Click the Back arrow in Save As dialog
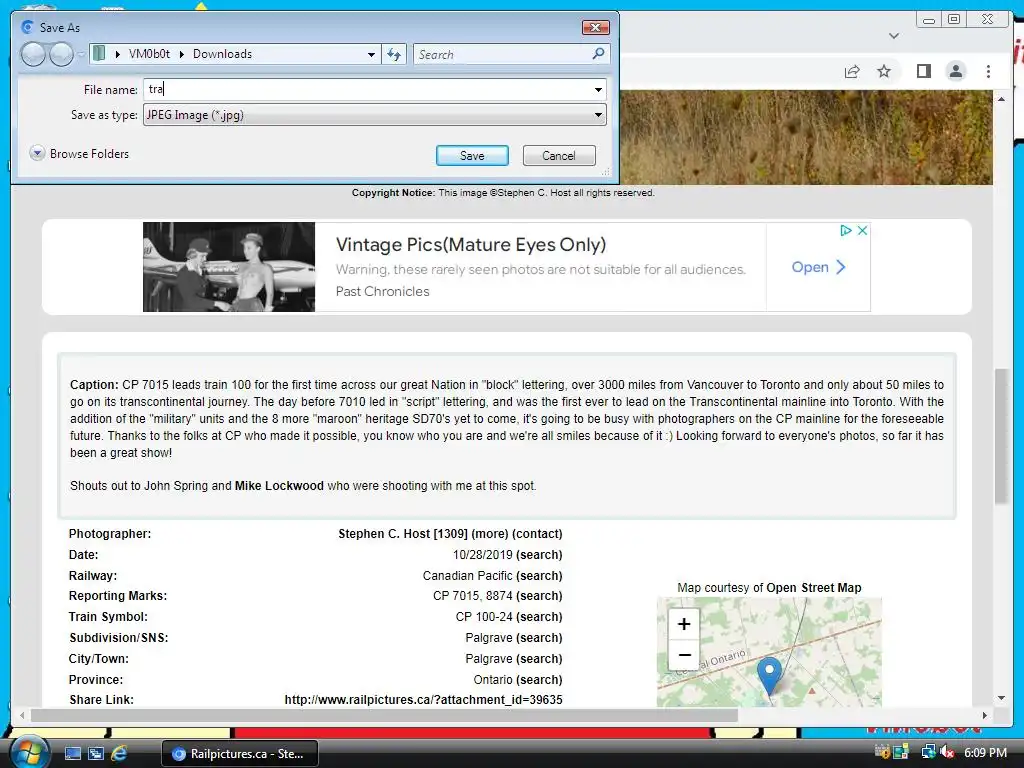Screen dimensions: 1024x768 point(33,54)
